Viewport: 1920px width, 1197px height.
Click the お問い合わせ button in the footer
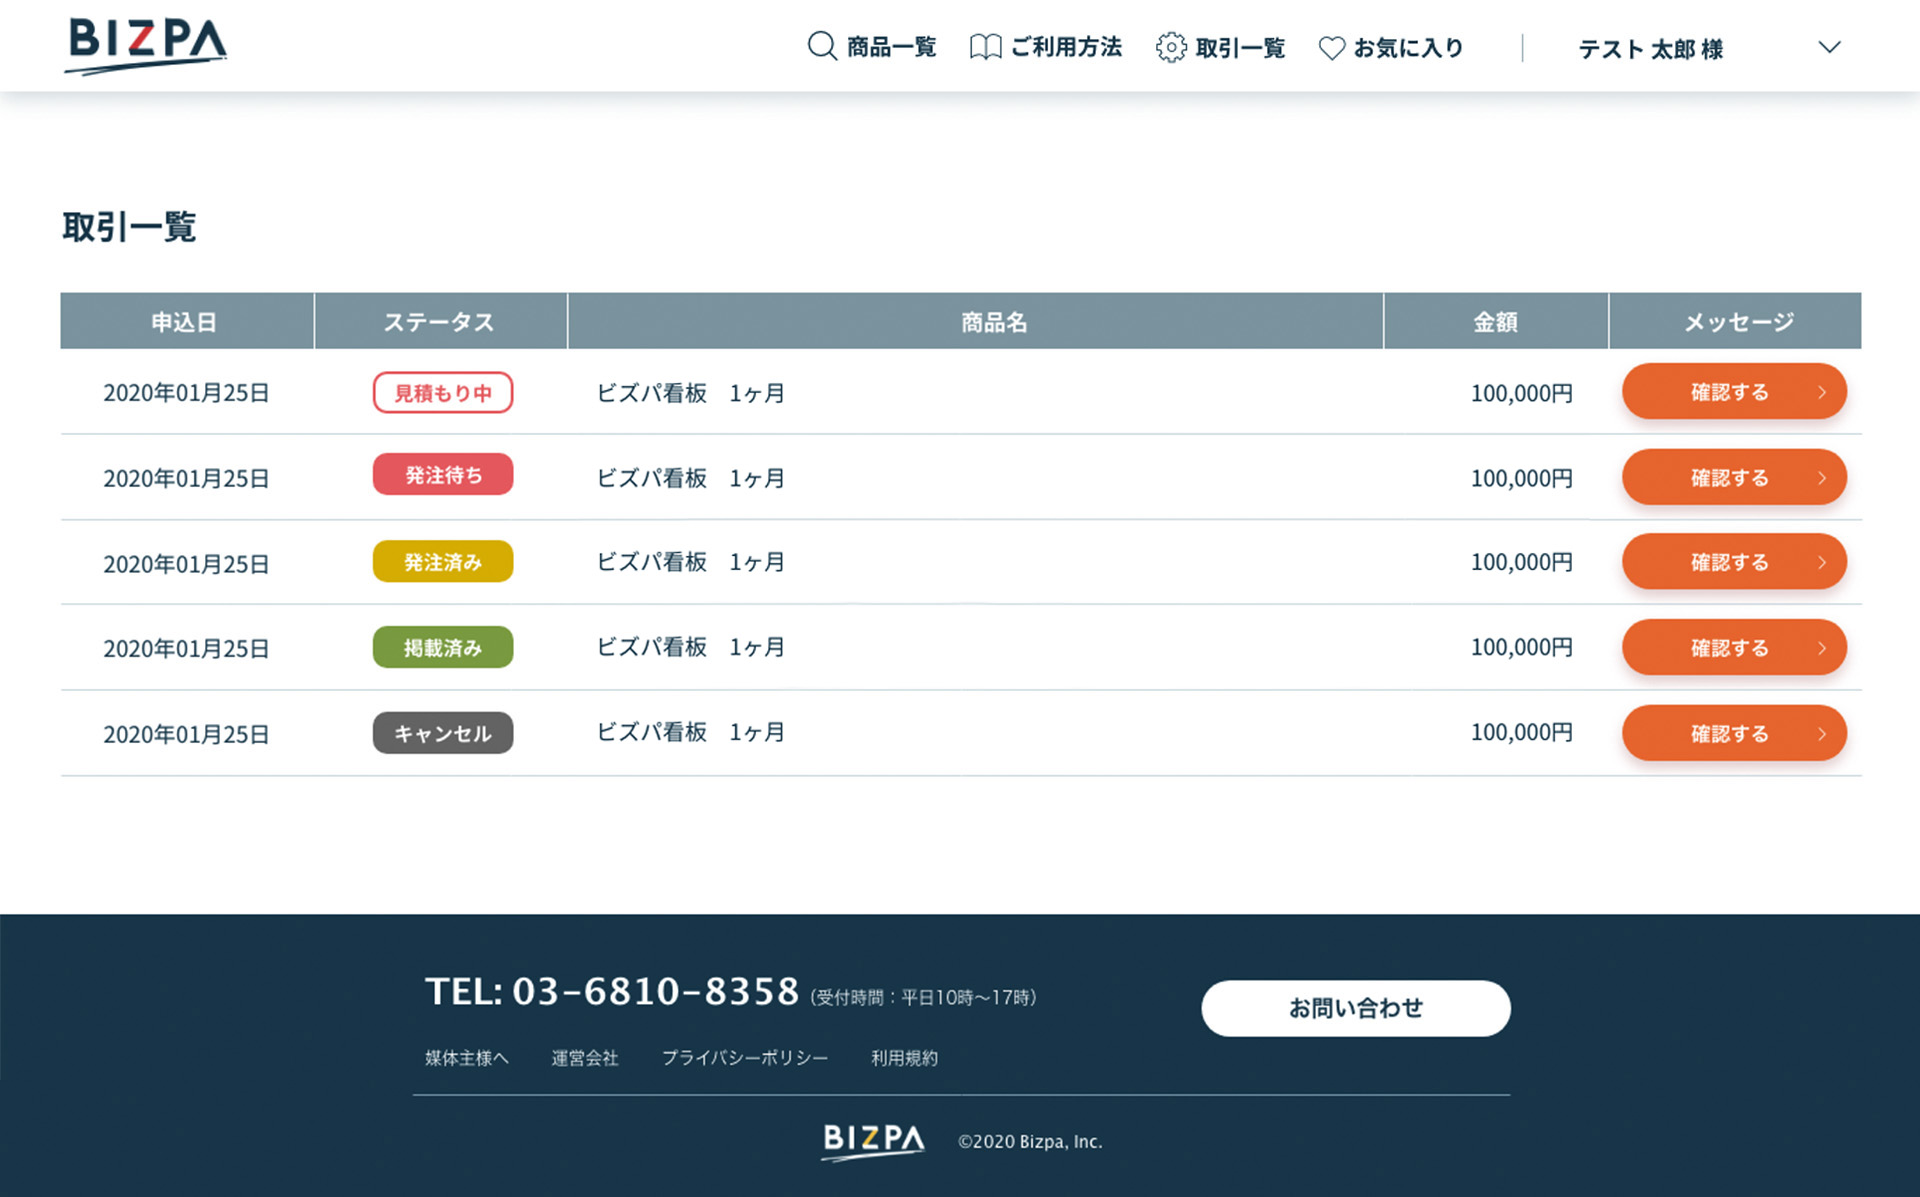(x=1356, y=1008)
